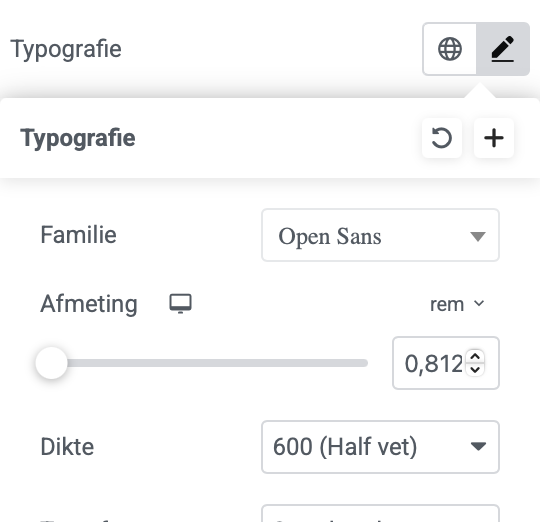Open global fonts via globe icon

coord(450,49)
